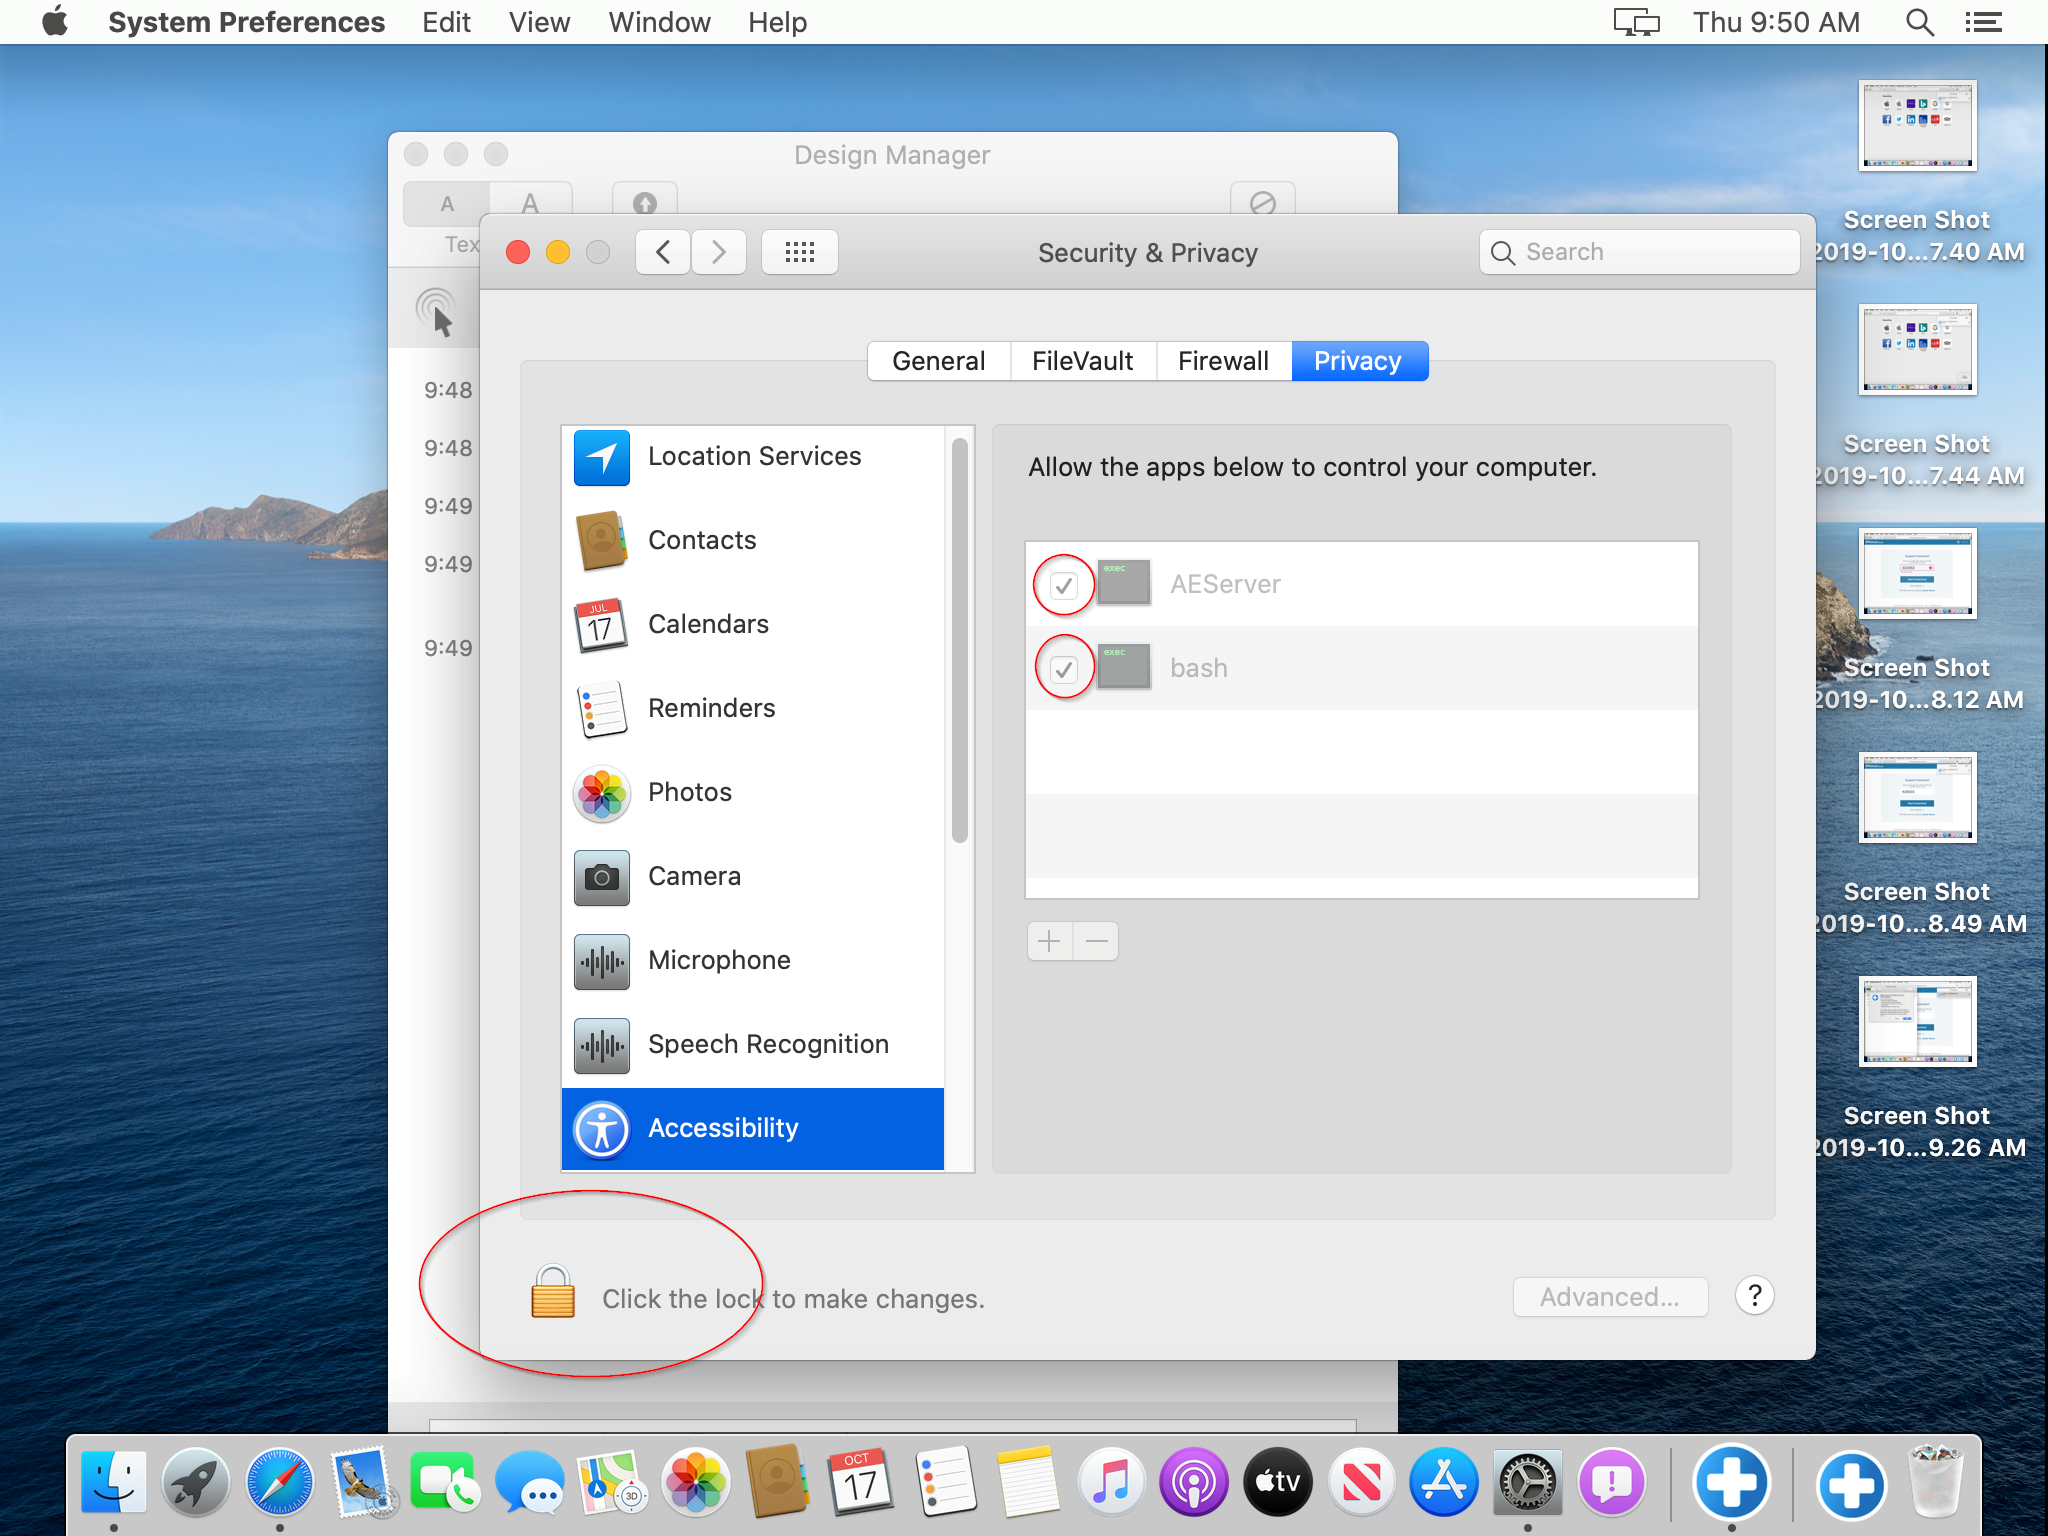The image size is (2048, 1536).
Task: Click the privacy category list scrollbar
Action: (x=959, y=640)
